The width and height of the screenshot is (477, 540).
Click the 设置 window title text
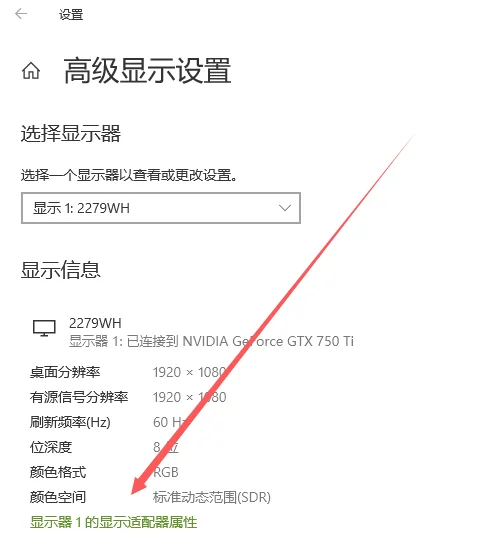[71, 15]
